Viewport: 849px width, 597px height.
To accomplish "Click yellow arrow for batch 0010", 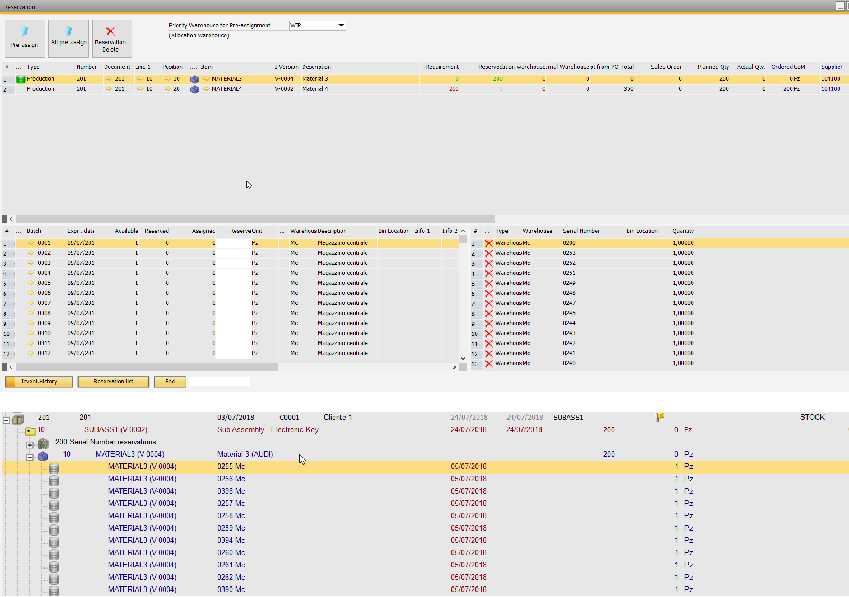I will pyautogui.click(x=31, y=333).
